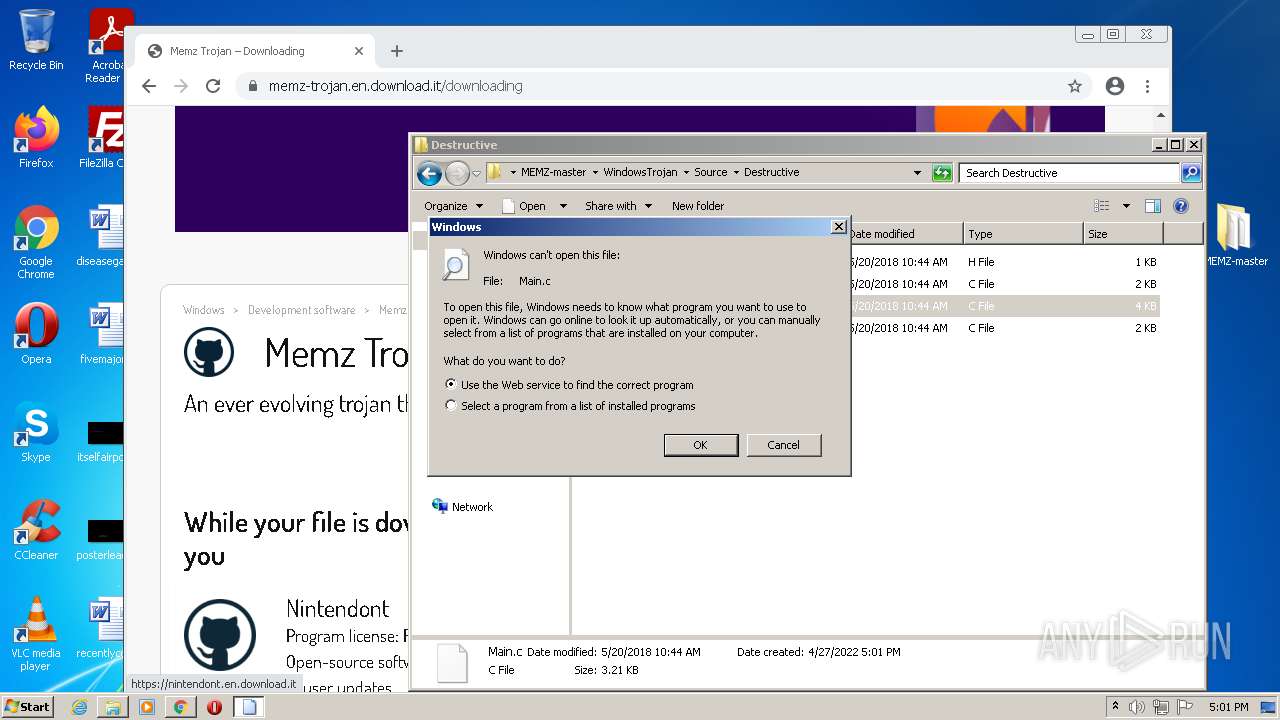Viewport: 1280px width, 720px height.
Task: Open the Share with menu
Action: tap(618, 206)
